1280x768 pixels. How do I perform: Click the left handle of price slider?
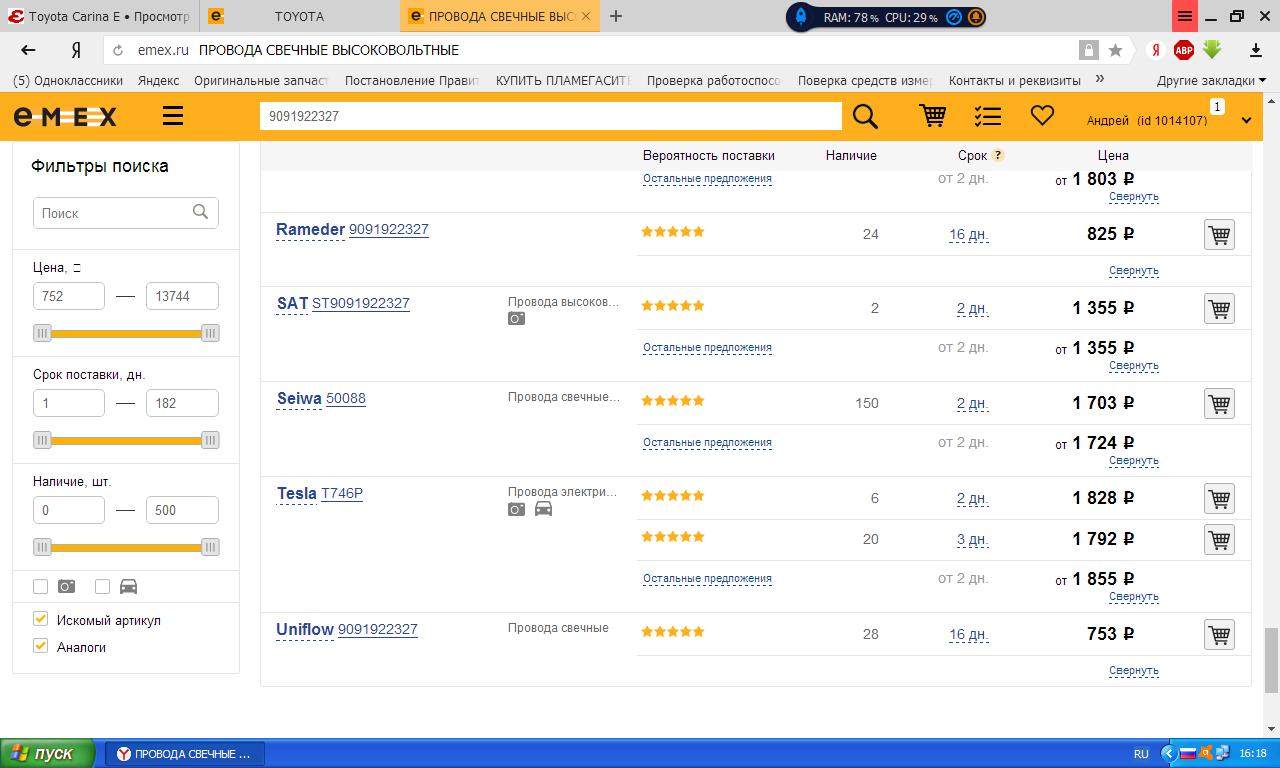[42, 333]
